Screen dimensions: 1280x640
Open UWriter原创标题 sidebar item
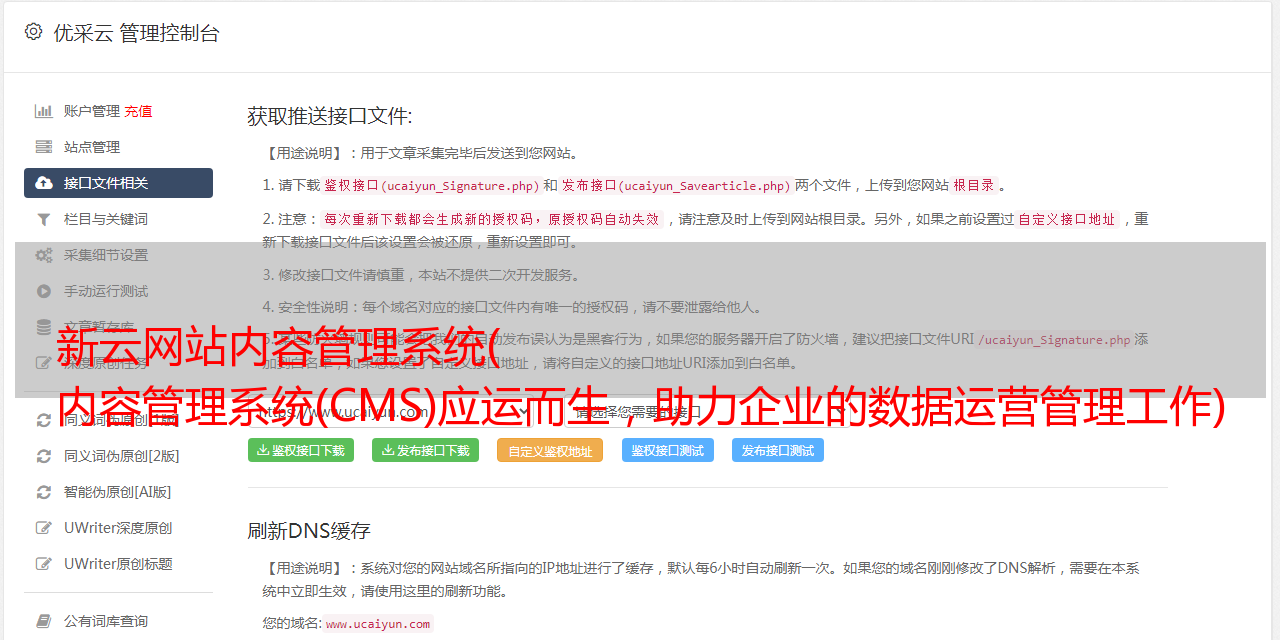(x=118, y=564)
